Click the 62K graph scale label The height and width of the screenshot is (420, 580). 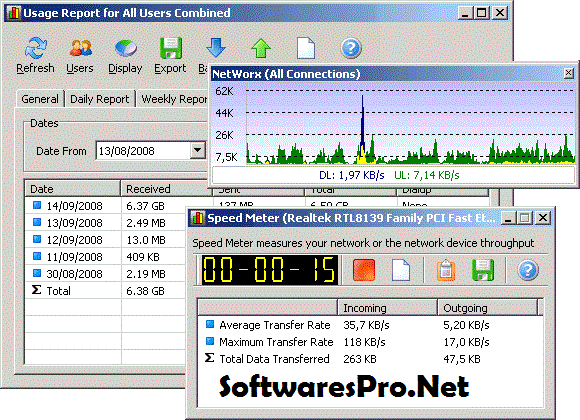pos(225,91)
